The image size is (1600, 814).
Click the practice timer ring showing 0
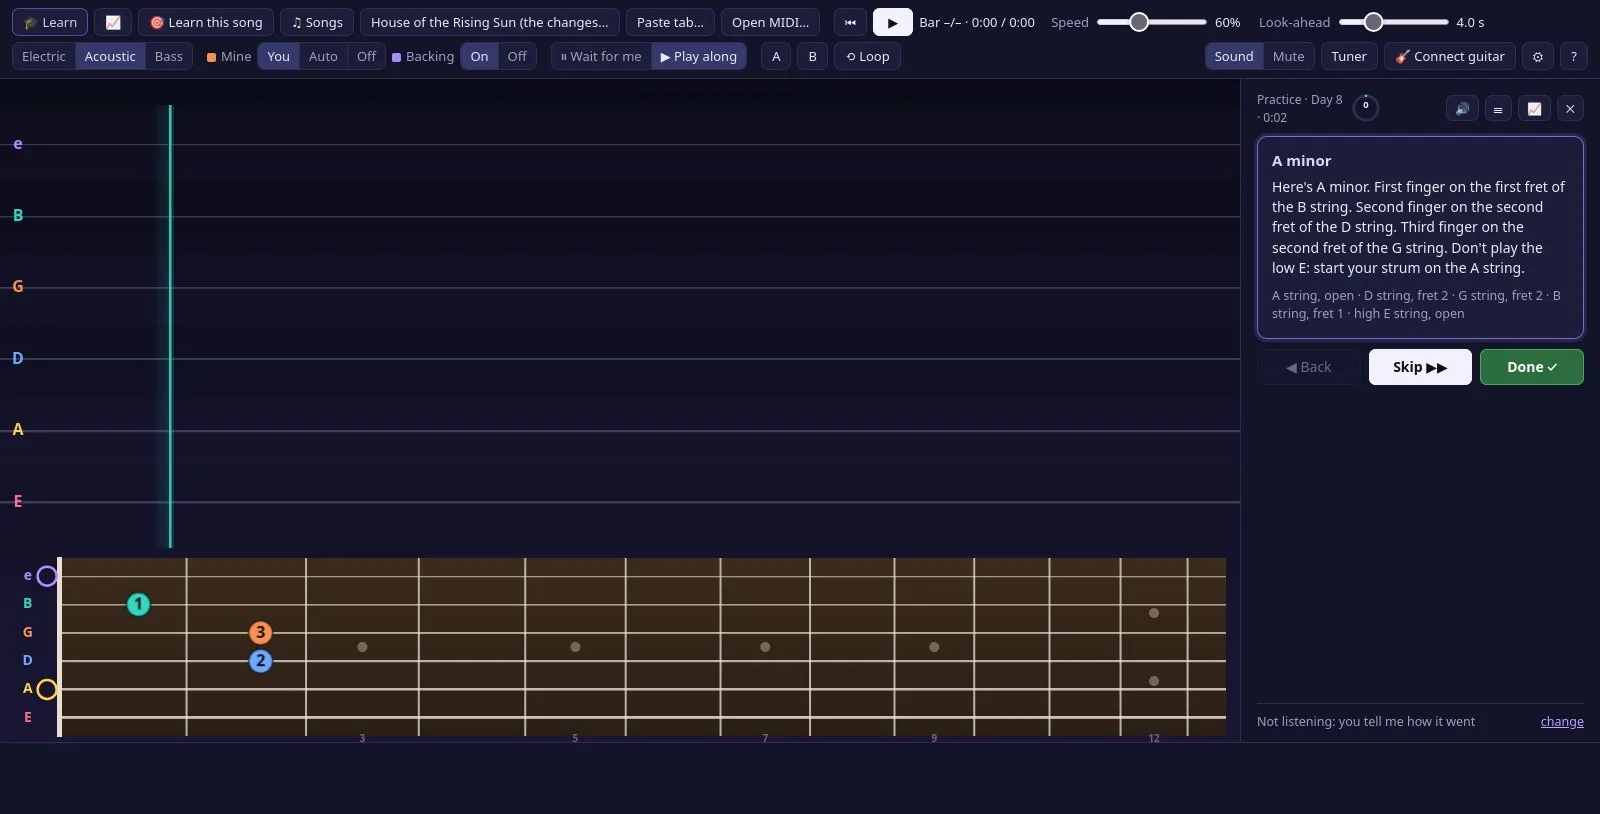[x=1365, y=107]
